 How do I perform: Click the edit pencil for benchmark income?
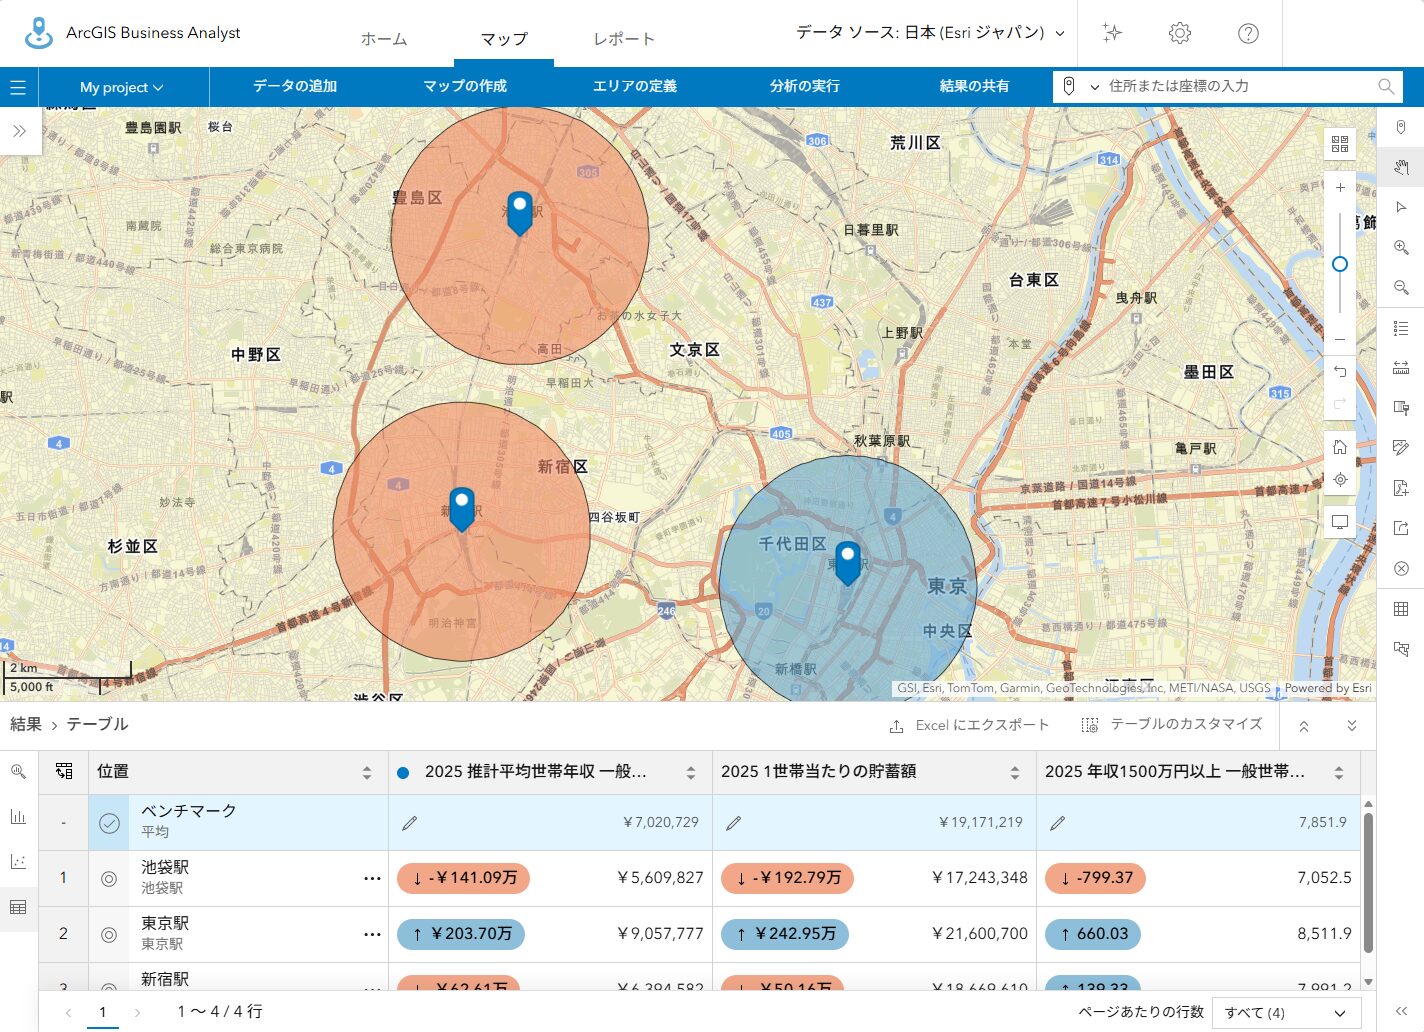[x=409, y=823]
